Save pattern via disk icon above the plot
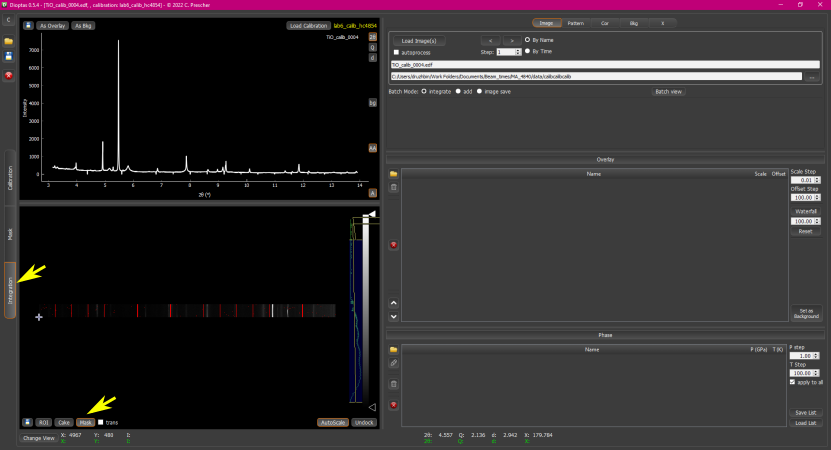The height and width of the screenshot is (450, 831). click(28, 25)
